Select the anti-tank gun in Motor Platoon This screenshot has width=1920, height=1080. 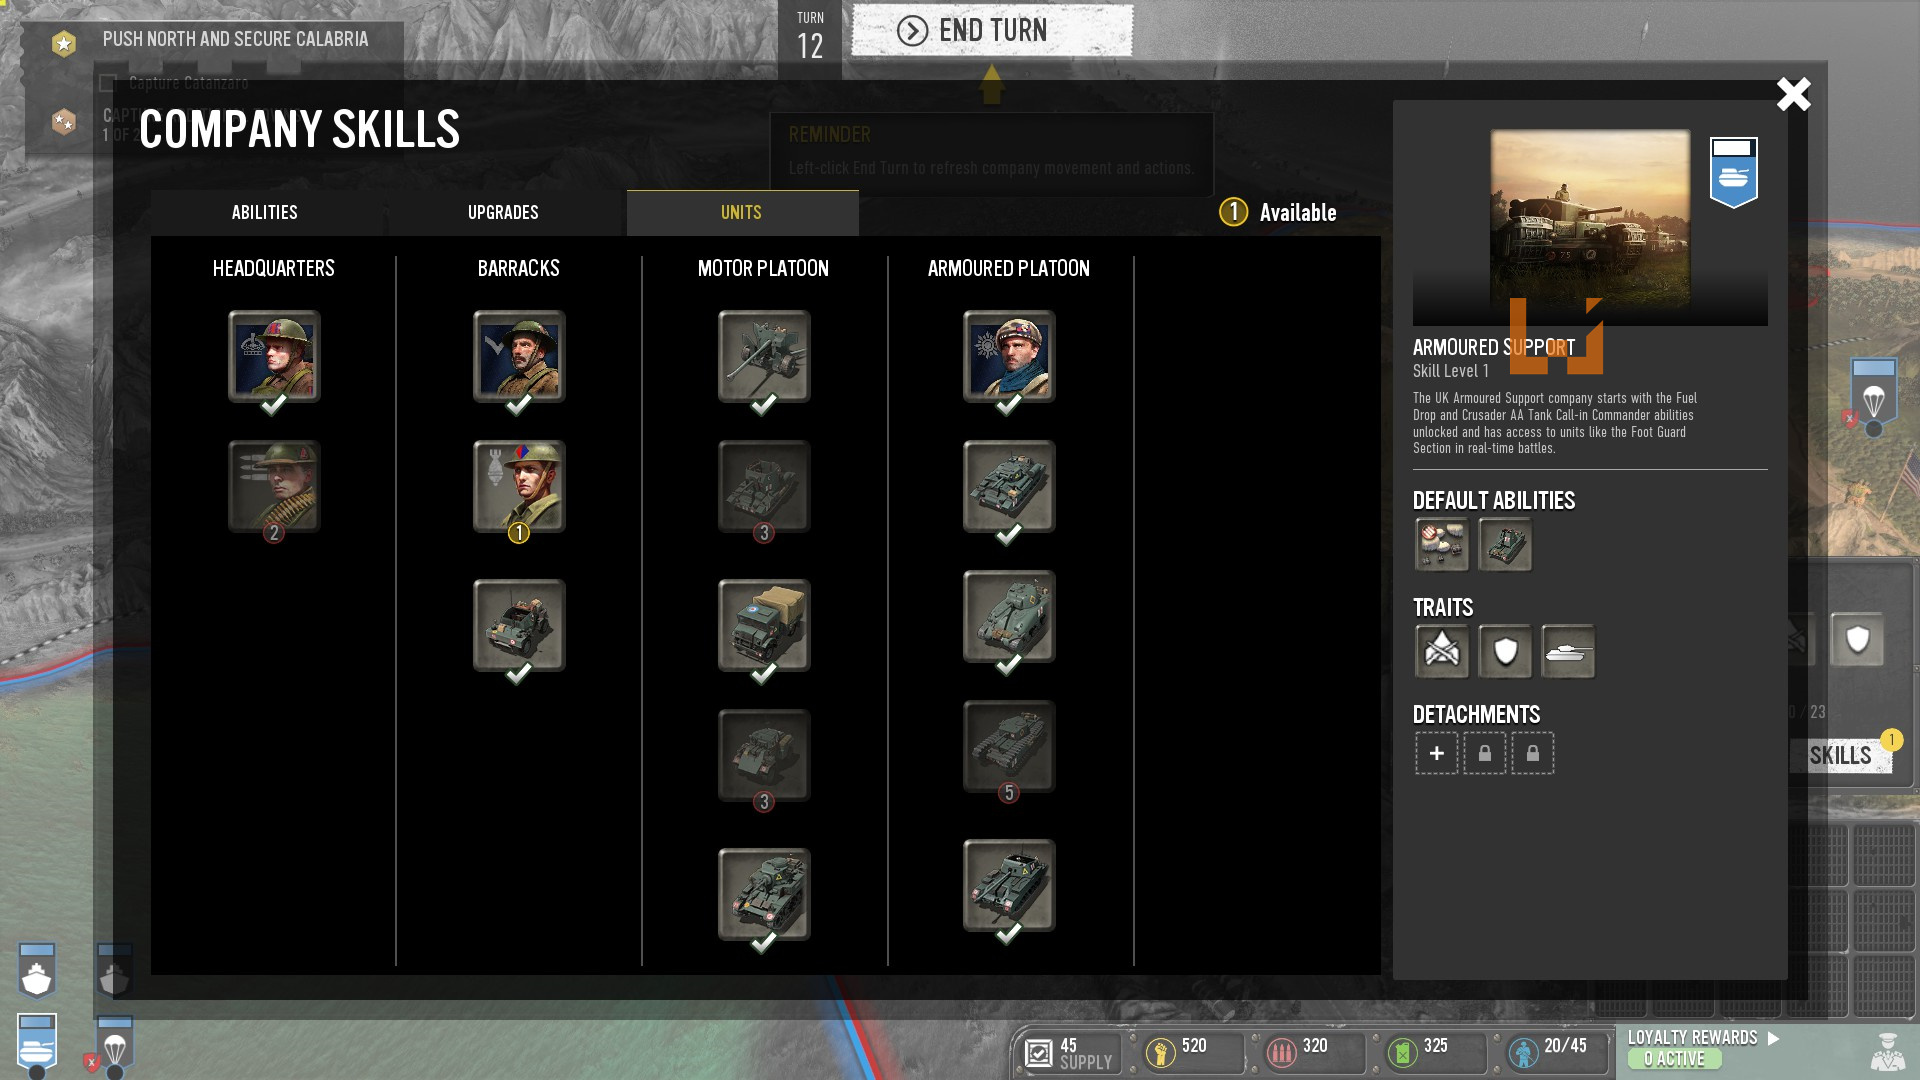[x=764, y=356]
